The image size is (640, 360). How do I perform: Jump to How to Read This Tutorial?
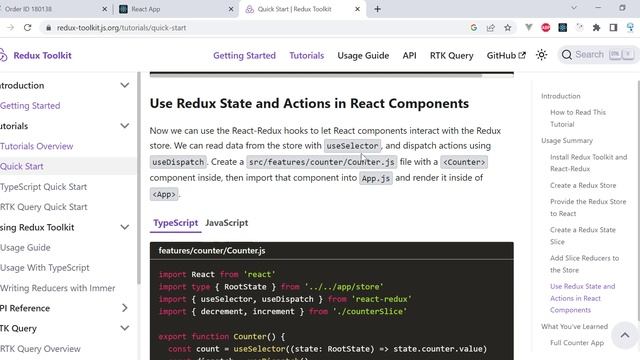[x=578, y=118]
